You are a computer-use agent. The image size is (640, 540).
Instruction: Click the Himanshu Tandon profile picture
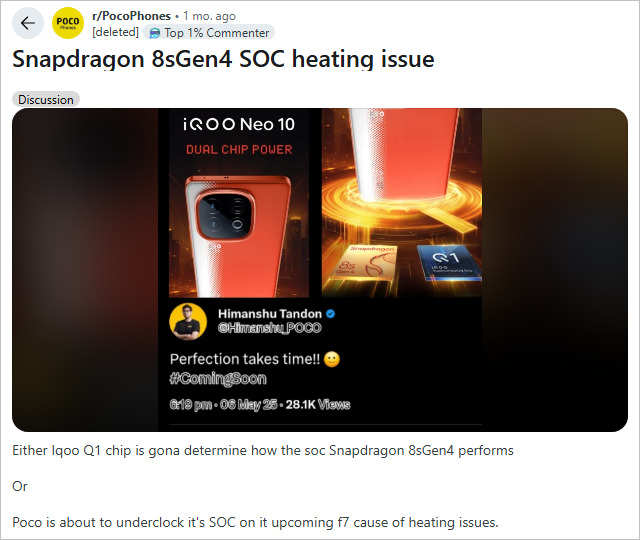pyautogui.click(x=188, y=321)
